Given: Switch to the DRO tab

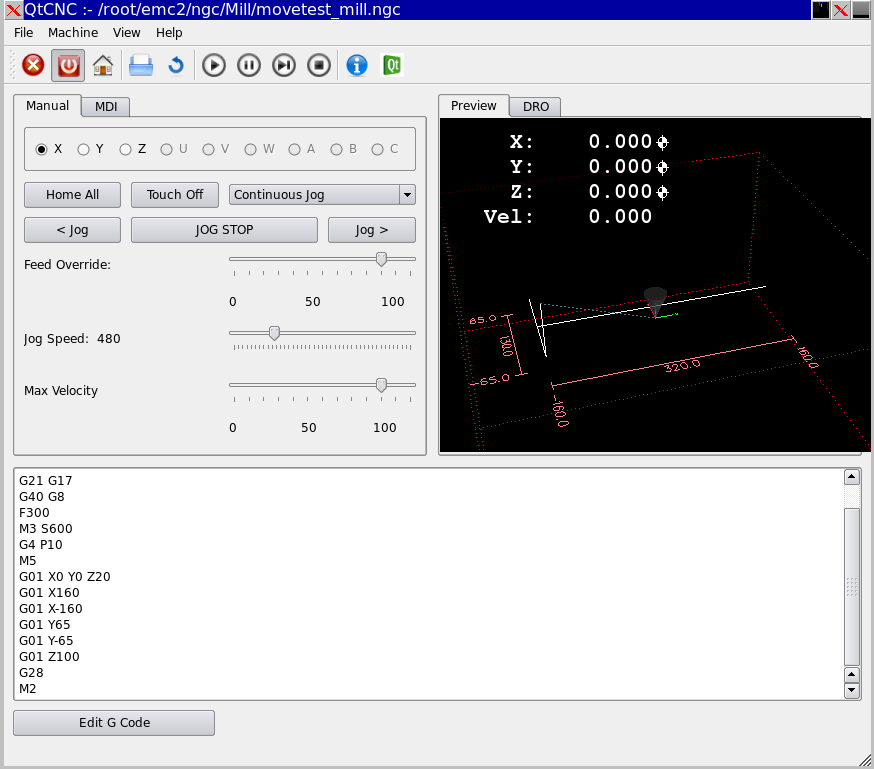Looking at the screenshot, I should pos(535,107).
